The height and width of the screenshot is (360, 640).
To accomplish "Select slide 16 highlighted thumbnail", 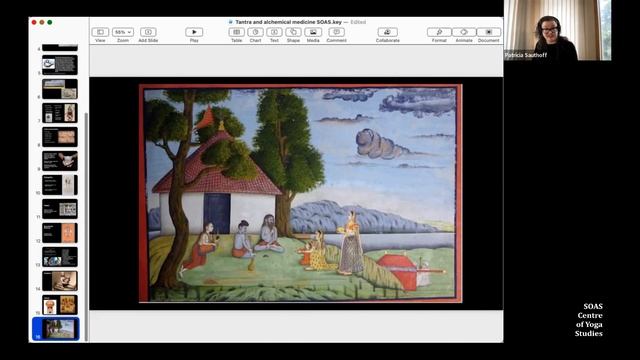I will tap(60, 329).
